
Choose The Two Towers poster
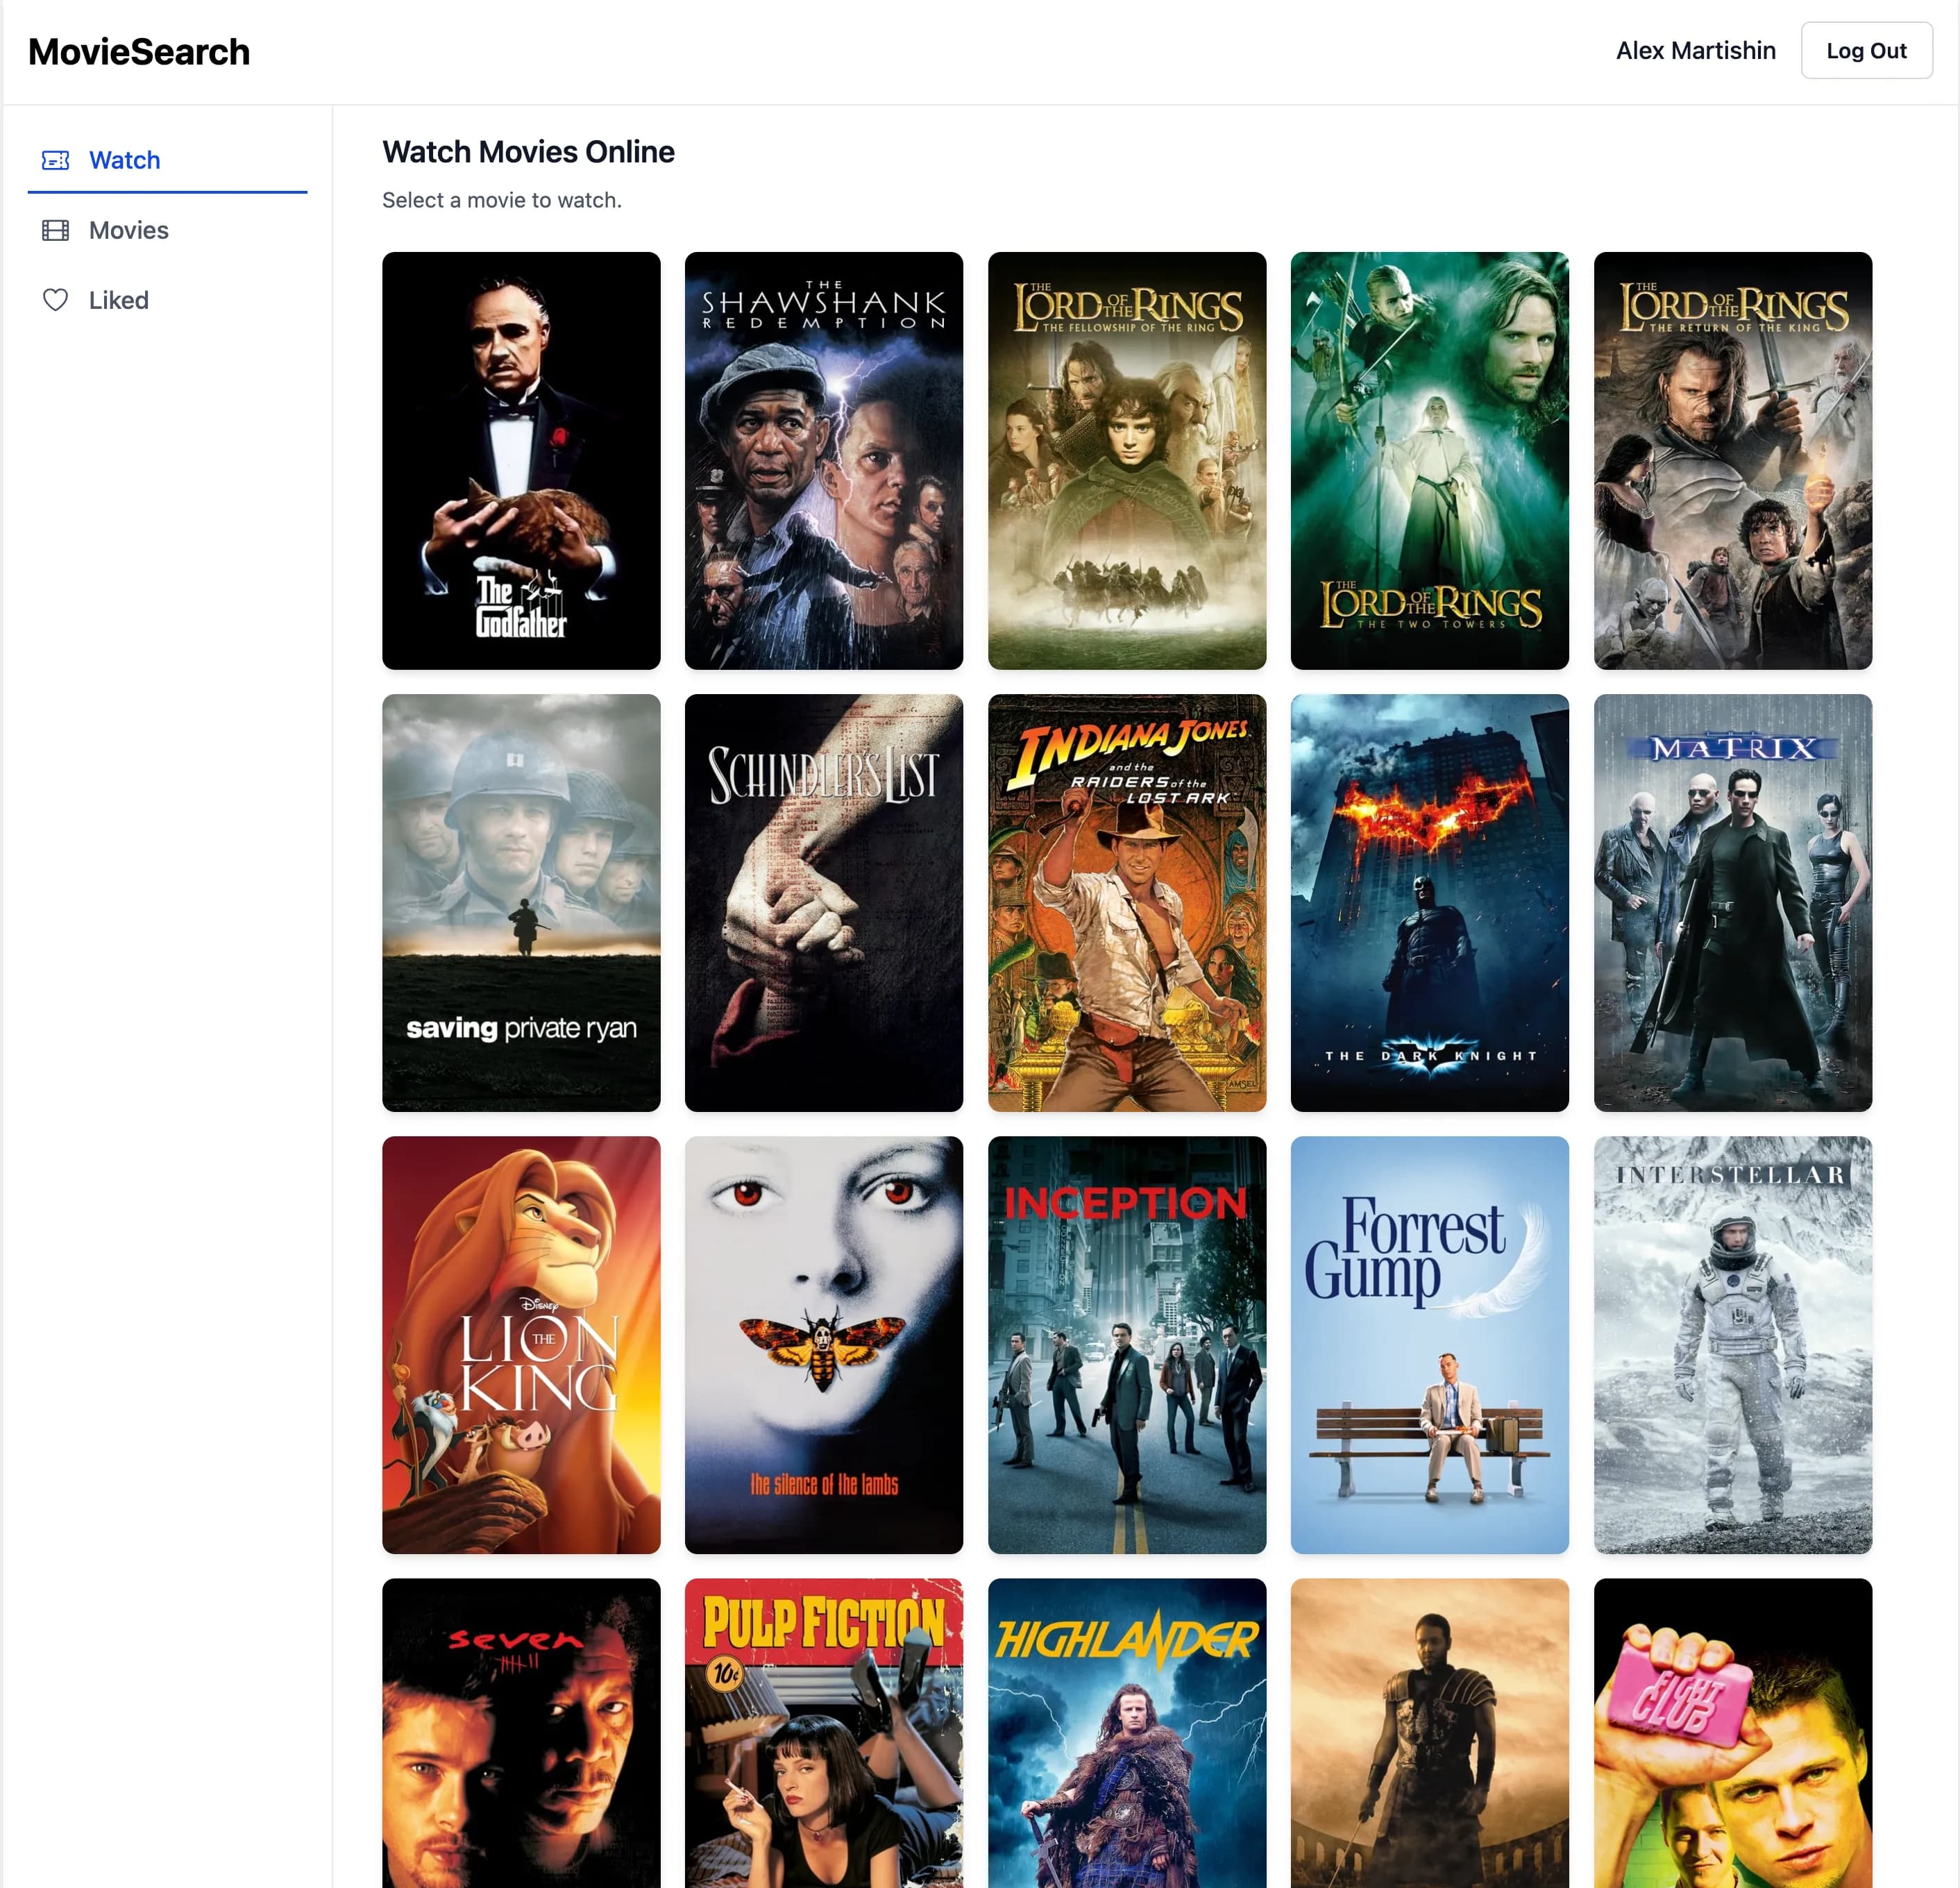pos(1430,461)
